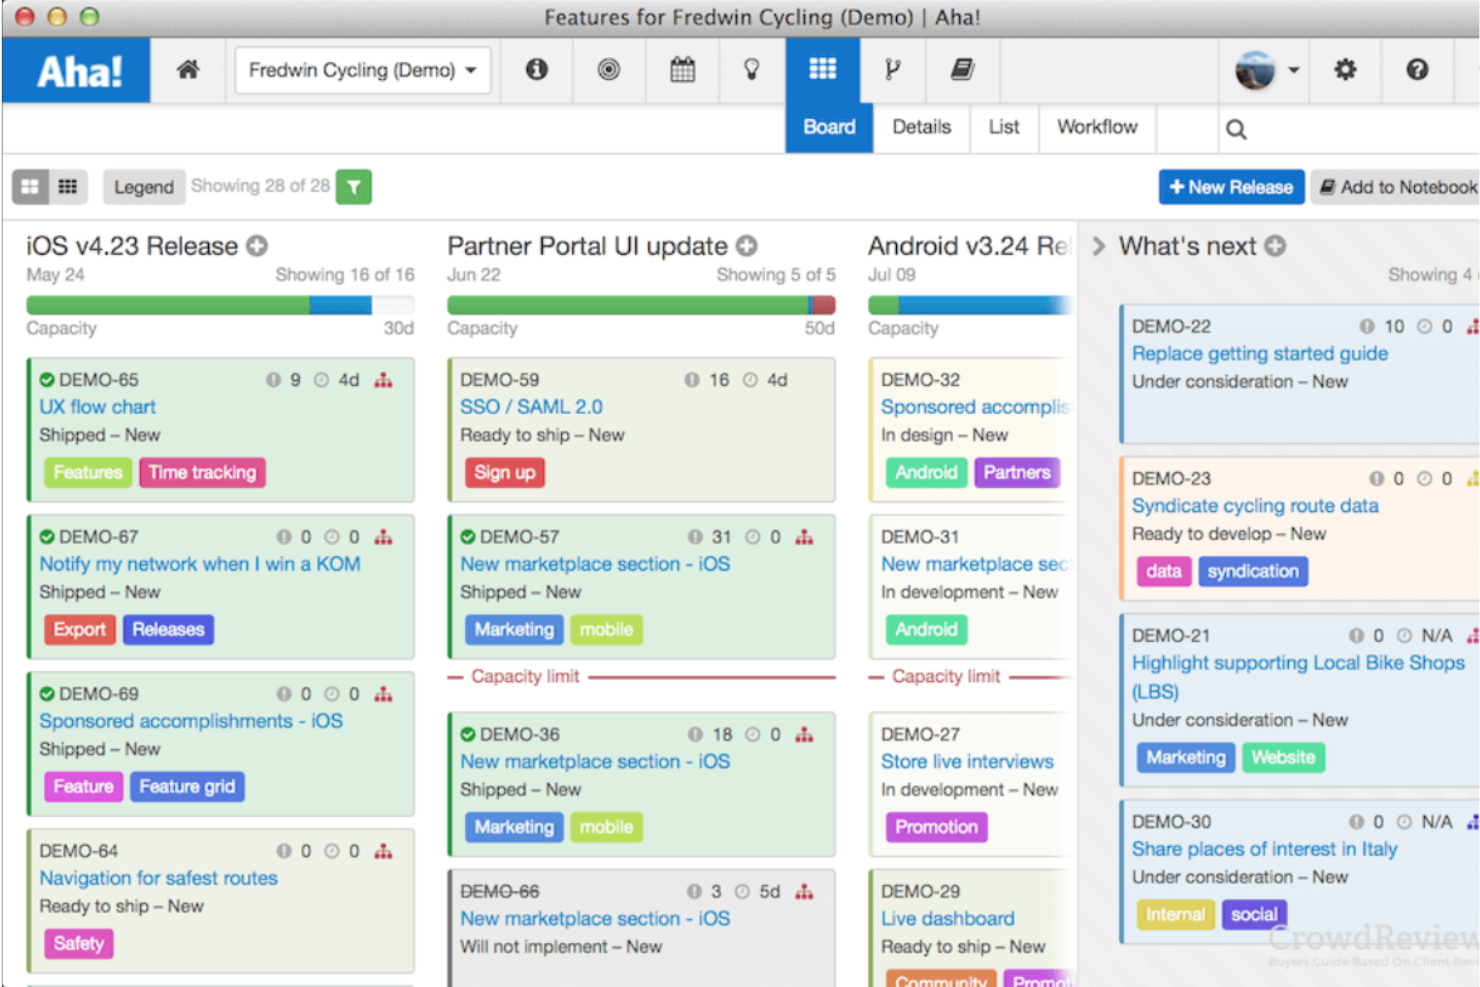The image size is (1480, 987).
Task: Open the green filter funnel button
Action: click(x=354, y=187)
